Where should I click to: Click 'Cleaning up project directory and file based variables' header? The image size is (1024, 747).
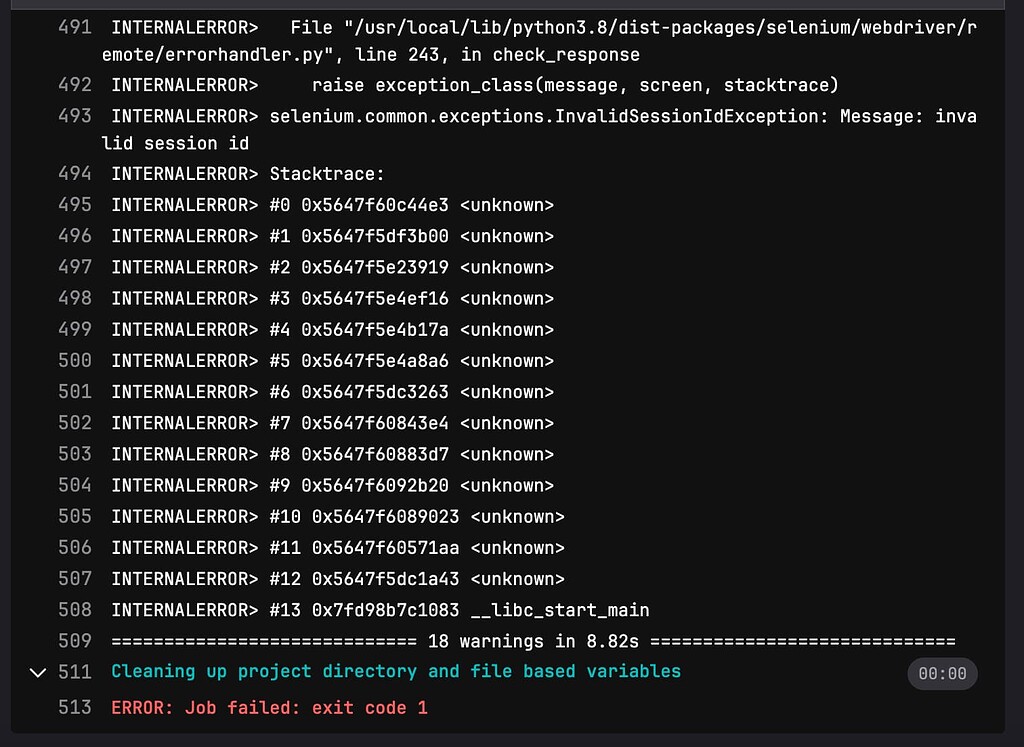click(396, 672)
